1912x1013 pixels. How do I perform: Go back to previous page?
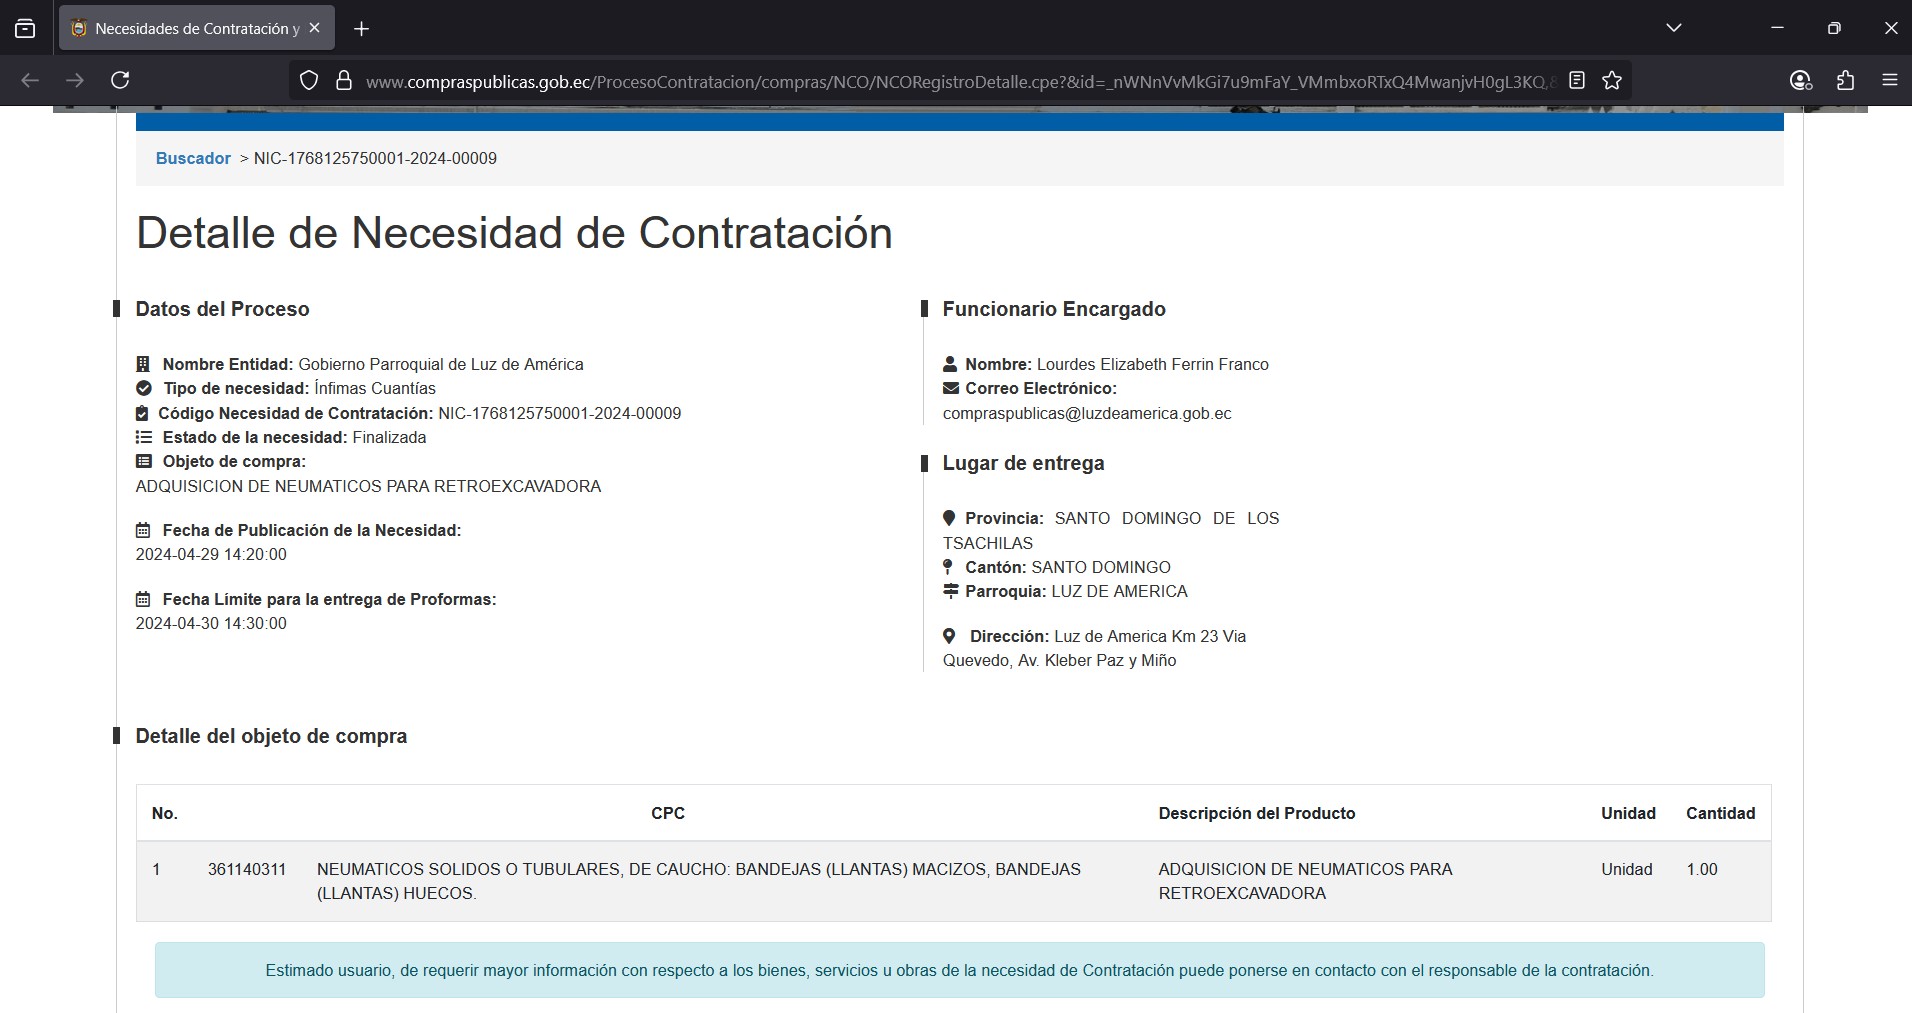pos(30,80)
